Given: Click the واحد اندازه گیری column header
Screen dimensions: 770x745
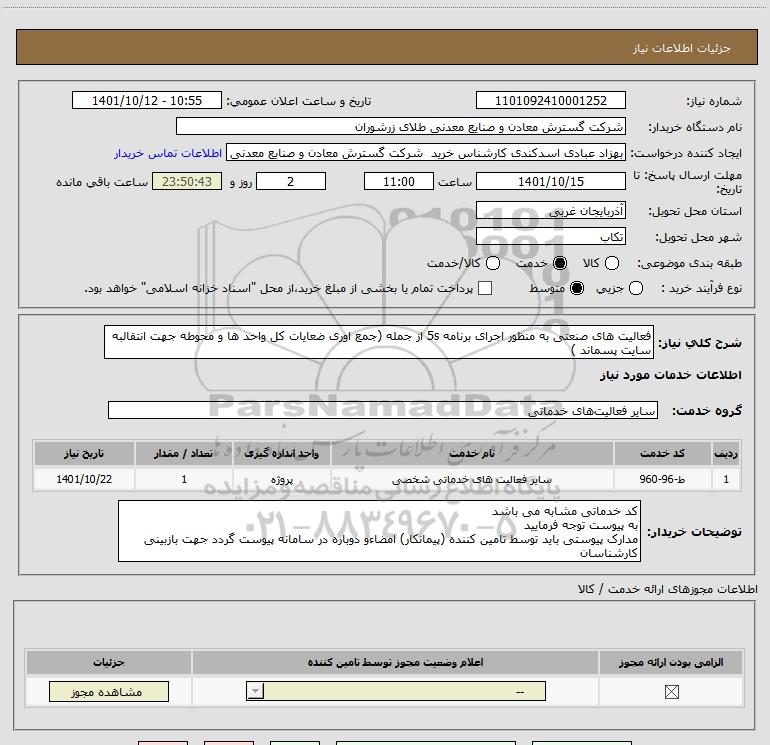Looking at the screenshot, I should click(x=281, y=453).
